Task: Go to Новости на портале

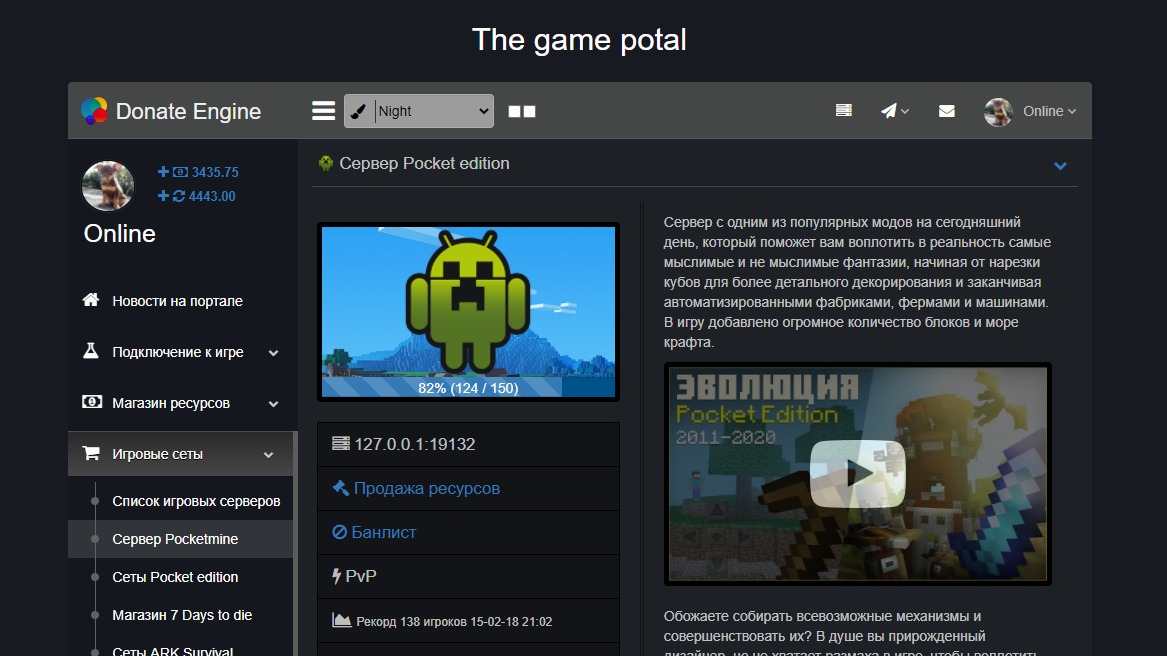Action: click(x=177, y=301)
